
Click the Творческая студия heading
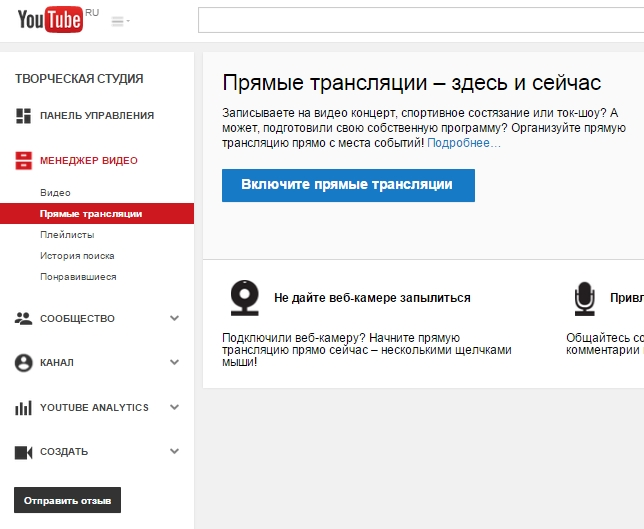click(79, 79)
